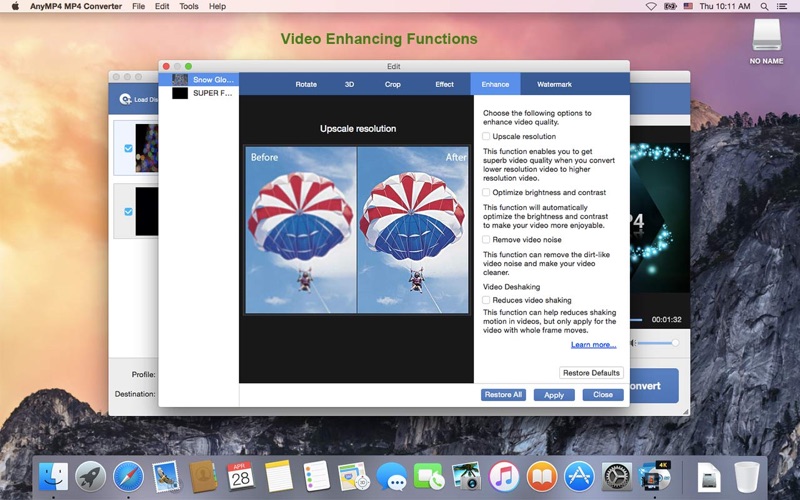800x500 pixels.
Task: Click the Apply button
Action: 554,395
